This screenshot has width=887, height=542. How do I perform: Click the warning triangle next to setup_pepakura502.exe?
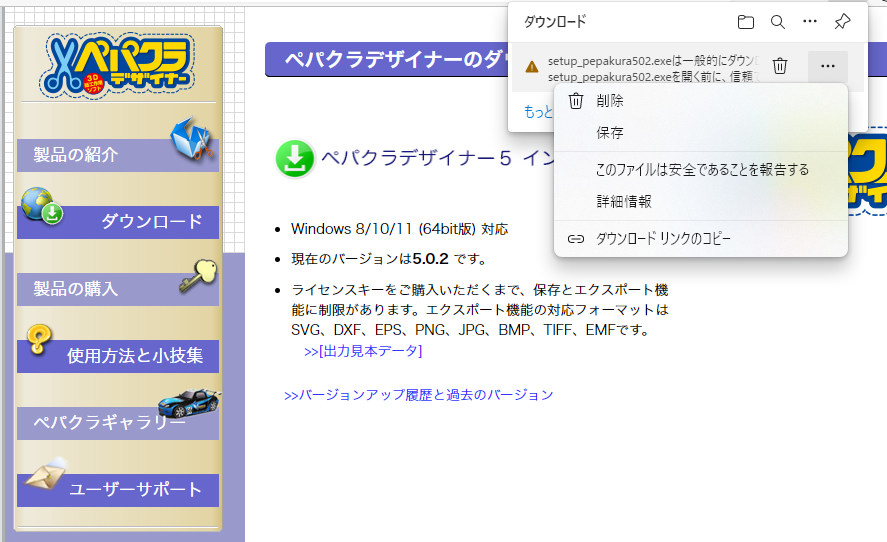(532, 67)
